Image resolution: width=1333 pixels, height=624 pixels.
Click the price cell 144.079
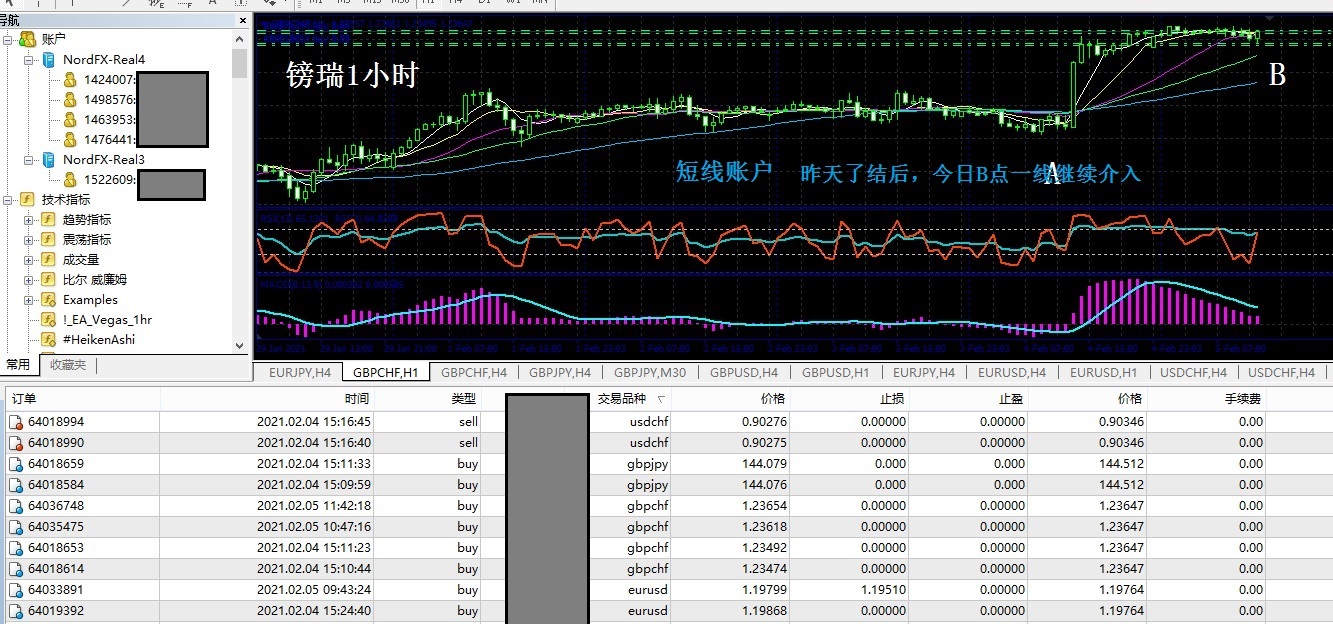764,464
